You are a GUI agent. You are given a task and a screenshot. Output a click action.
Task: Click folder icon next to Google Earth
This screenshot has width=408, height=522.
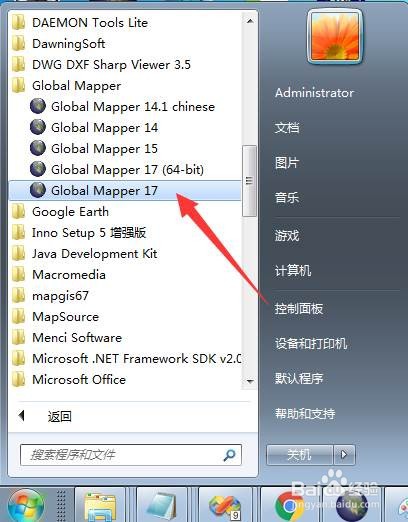[x=19, y=212]
